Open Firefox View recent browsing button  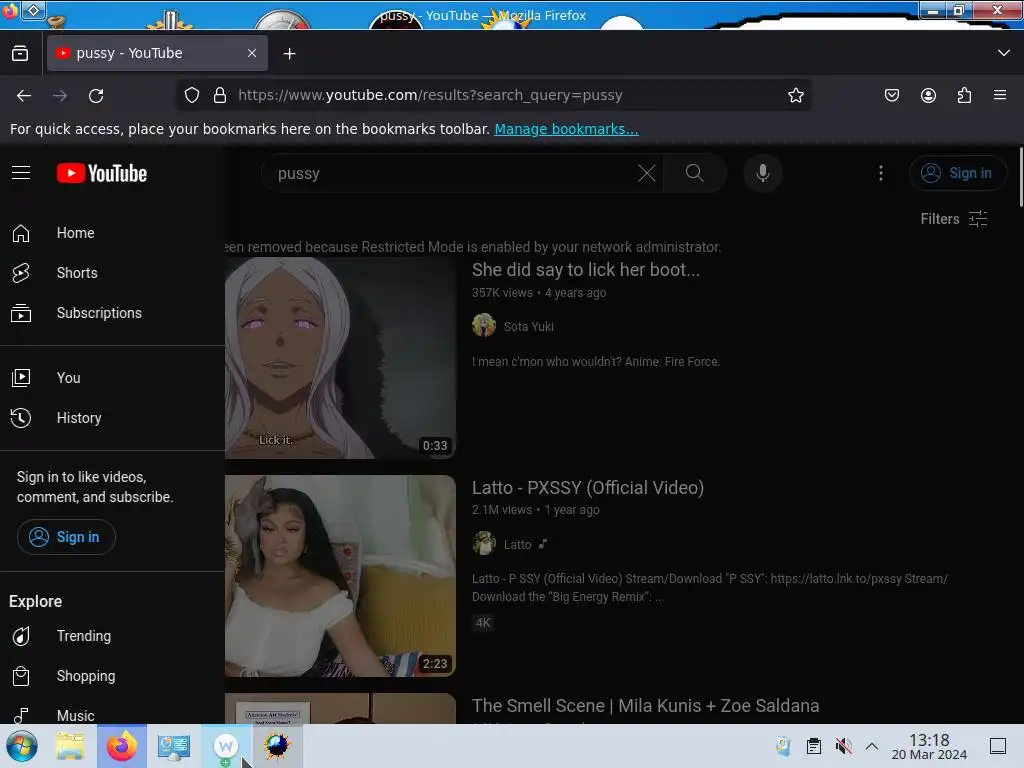[x=20, y=54]
